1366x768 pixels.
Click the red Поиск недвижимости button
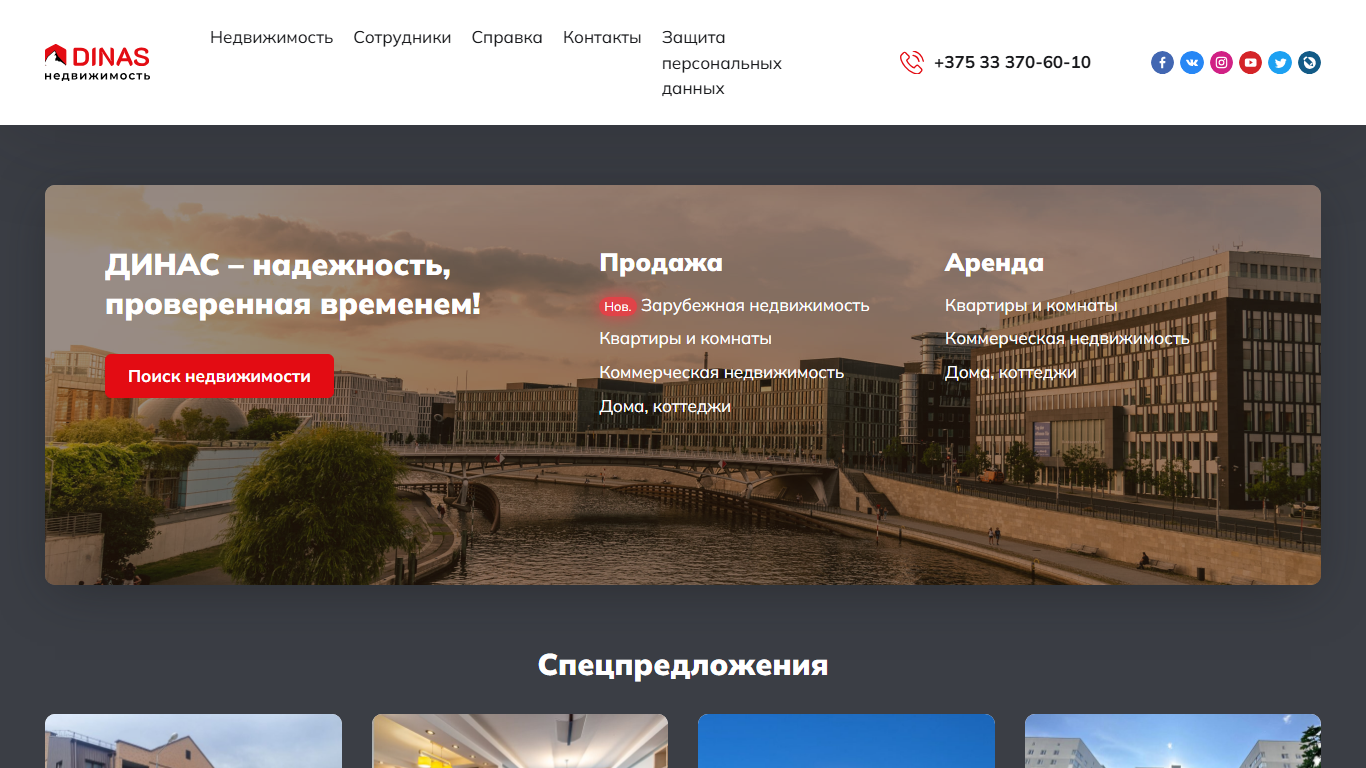coord(219,376)
